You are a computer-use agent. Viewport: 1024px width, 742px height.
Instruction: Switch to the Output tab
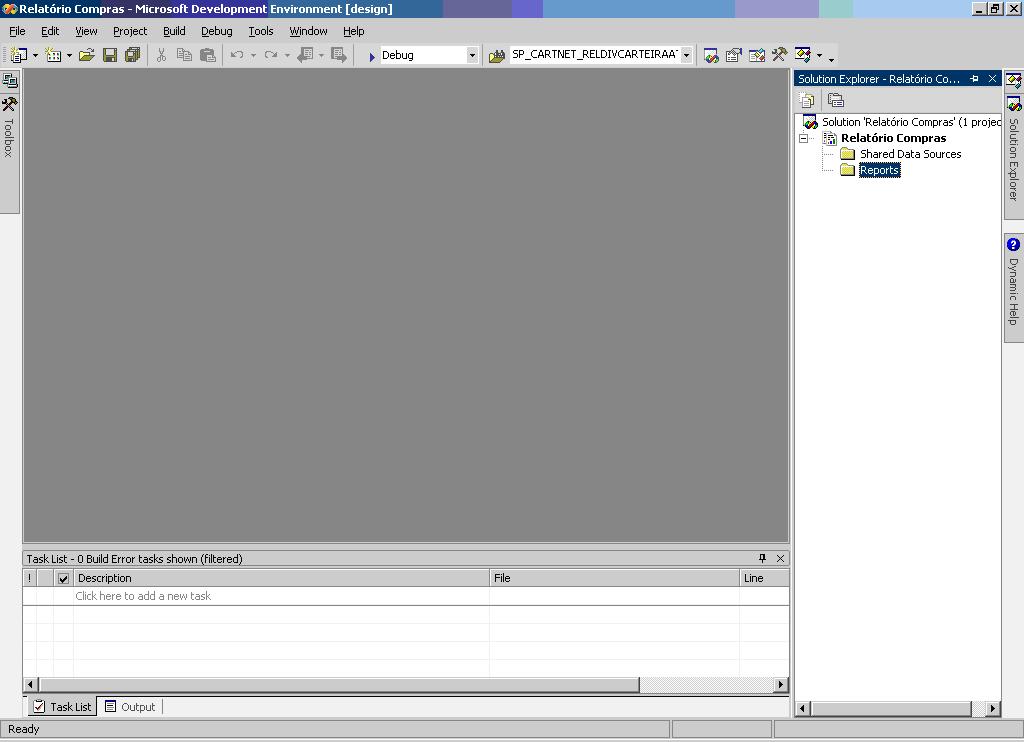(x=130, y=707)
